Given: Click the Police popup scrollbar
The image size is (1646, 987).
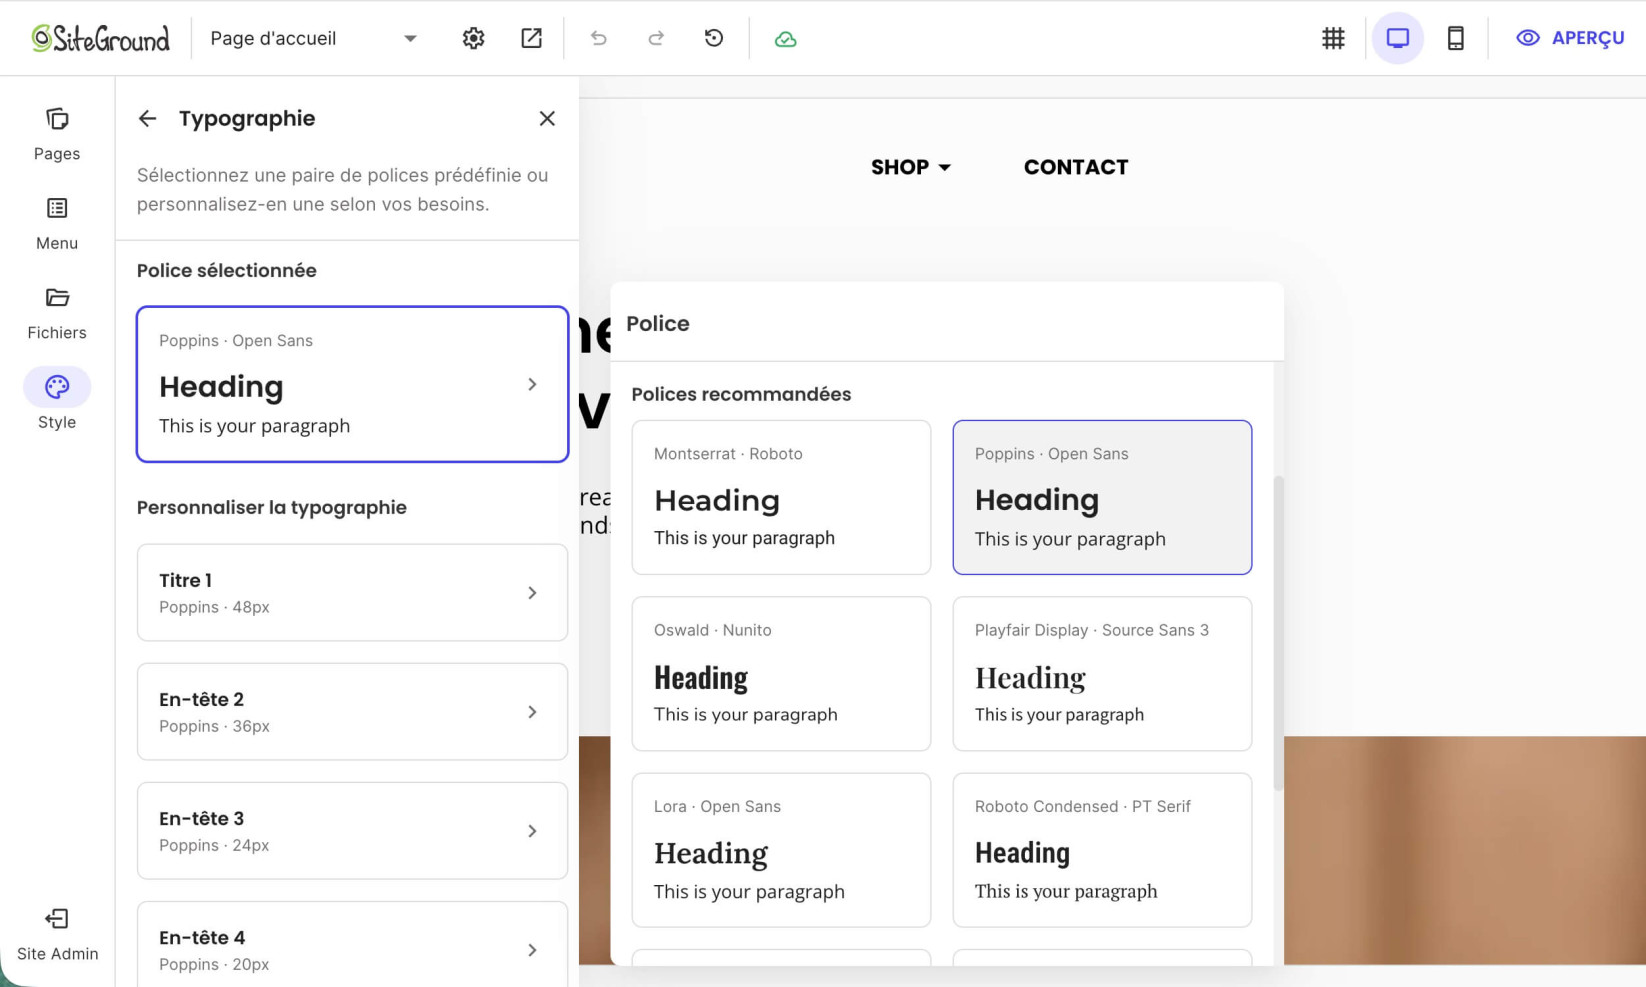Looking at the screenshot, I should pos(1278,634).
